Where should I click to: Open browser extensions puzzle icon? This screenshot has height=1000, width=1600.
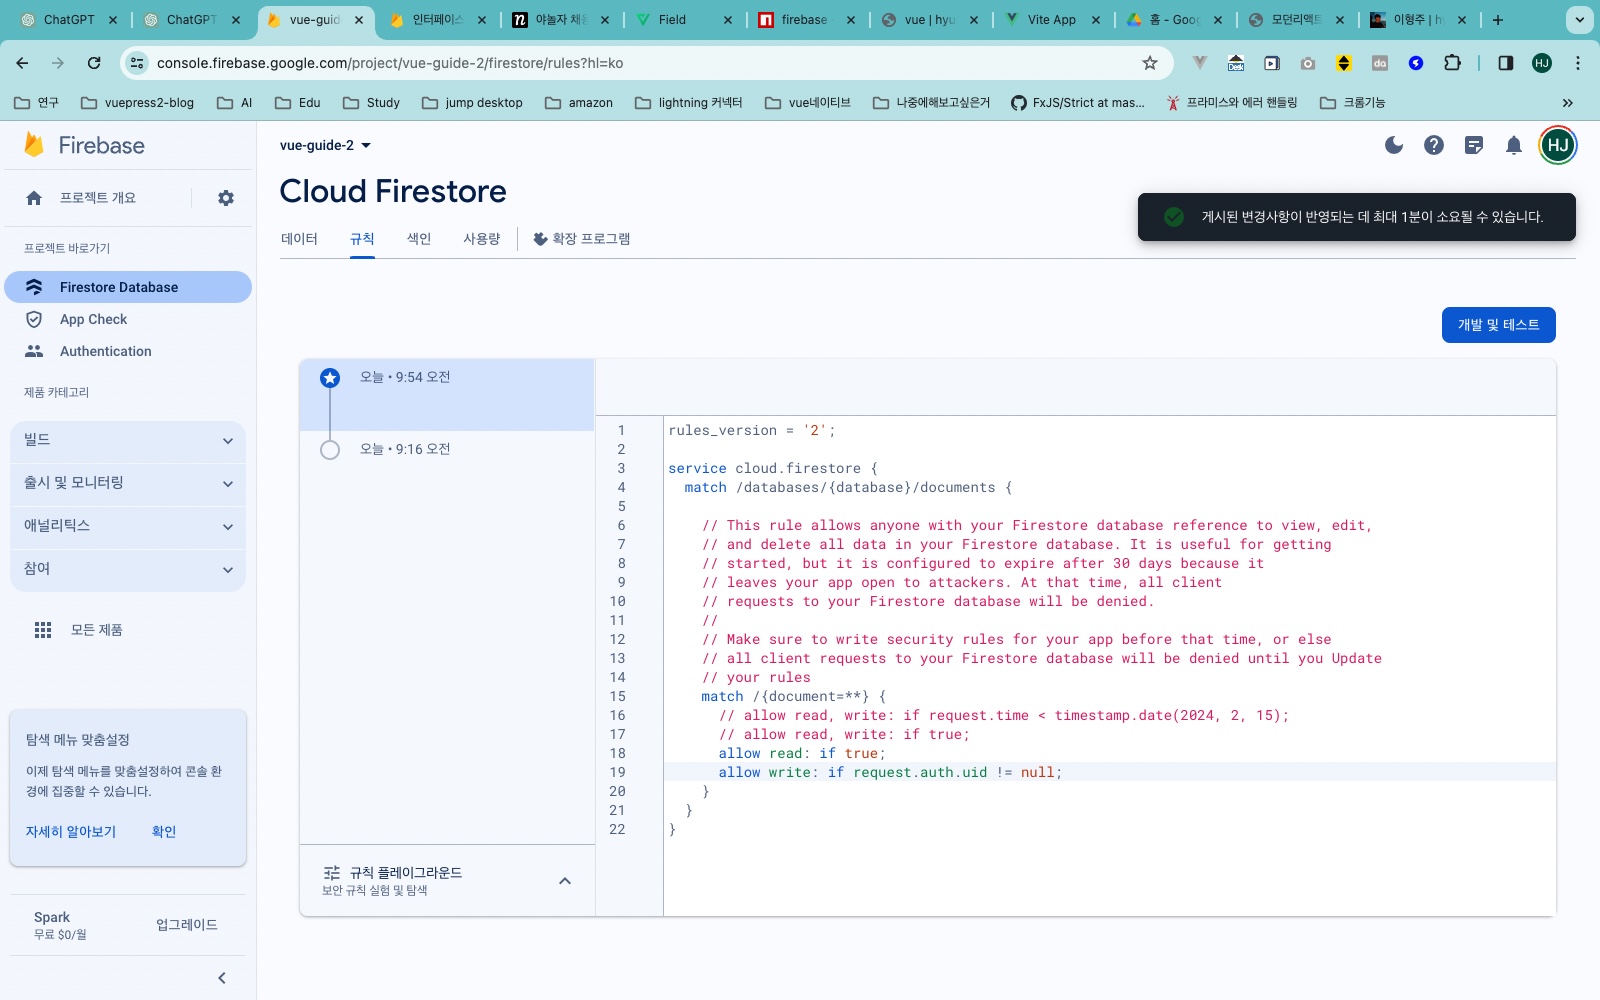1452,63
